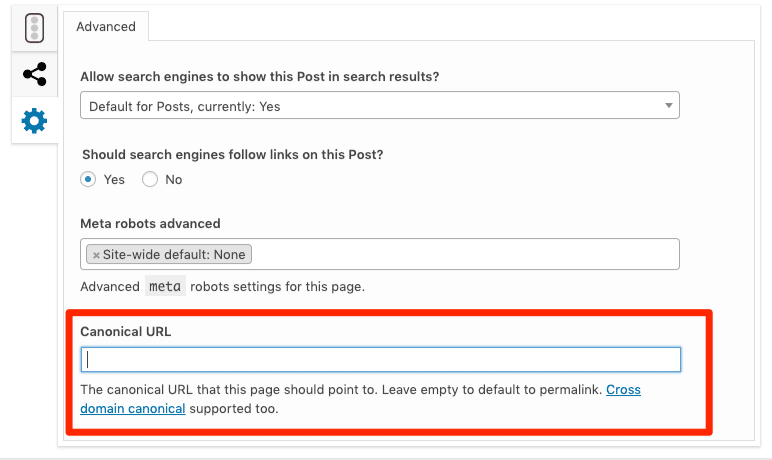Switch to the Advanced tab
The image size is (772, 460).
106,27
